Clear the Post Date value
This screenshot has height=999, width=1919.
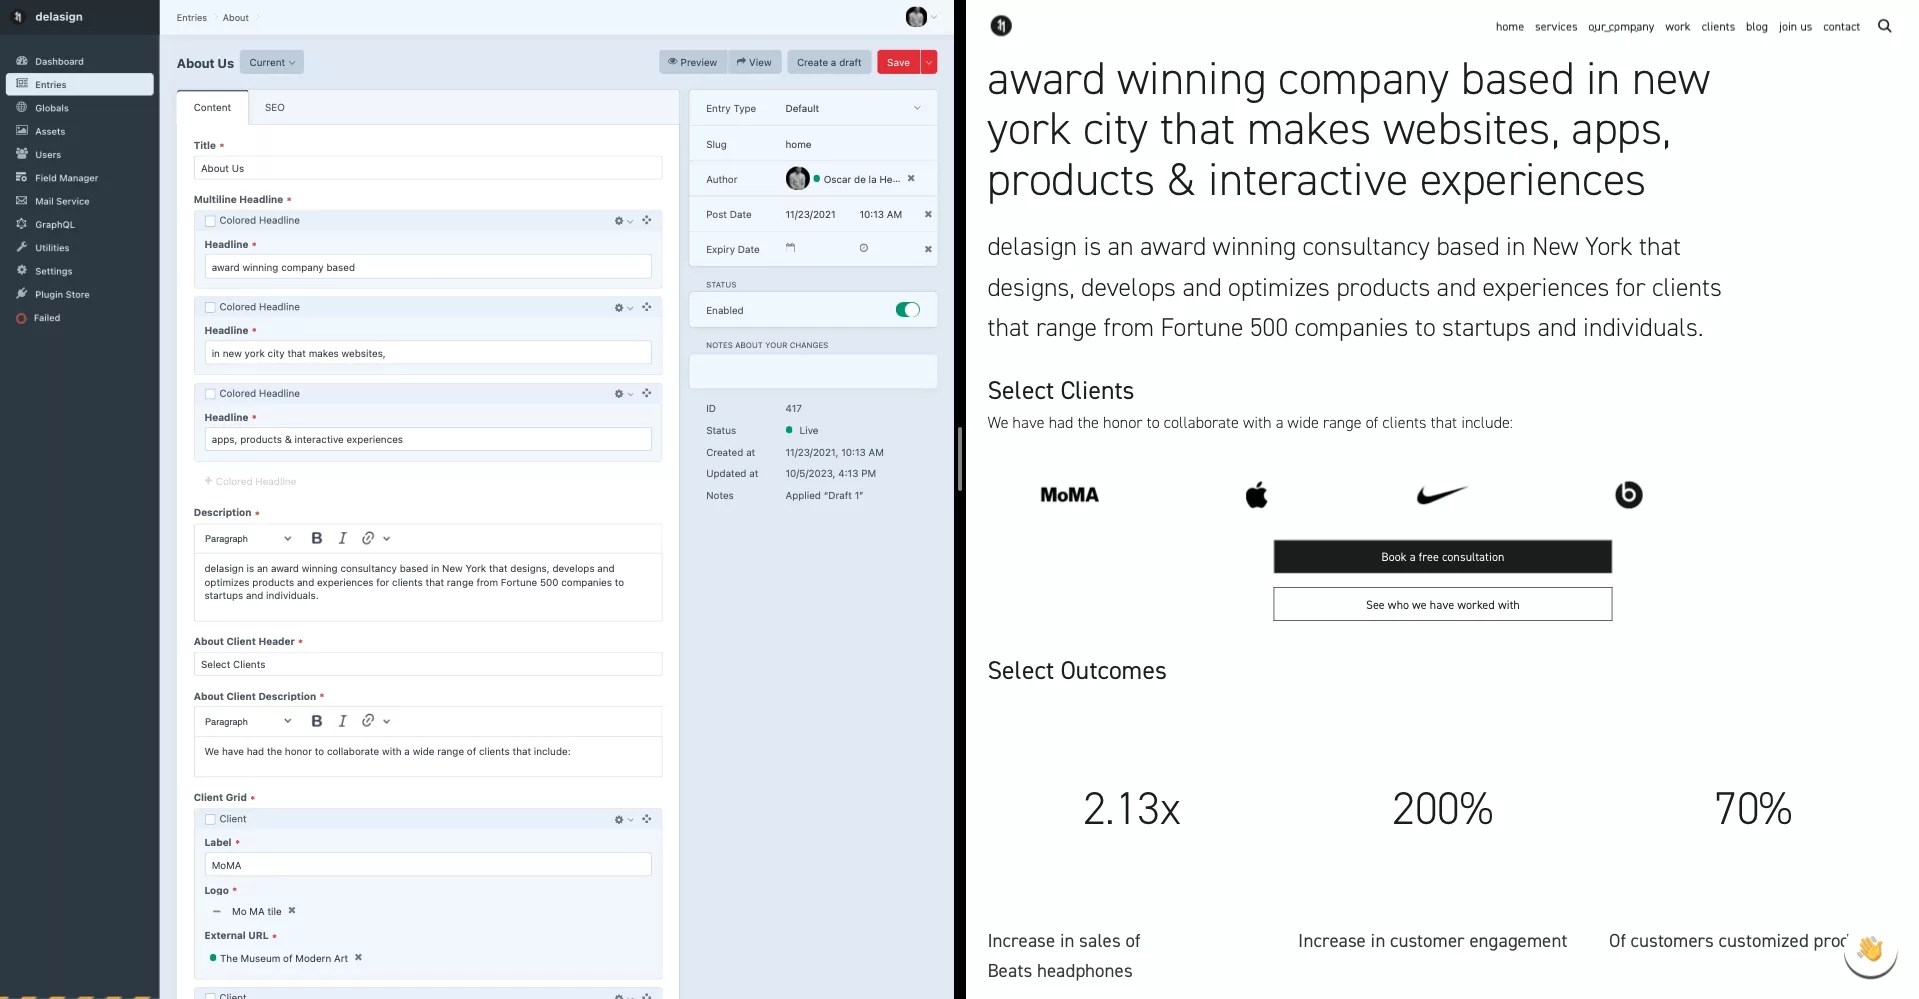coord(928,214)
